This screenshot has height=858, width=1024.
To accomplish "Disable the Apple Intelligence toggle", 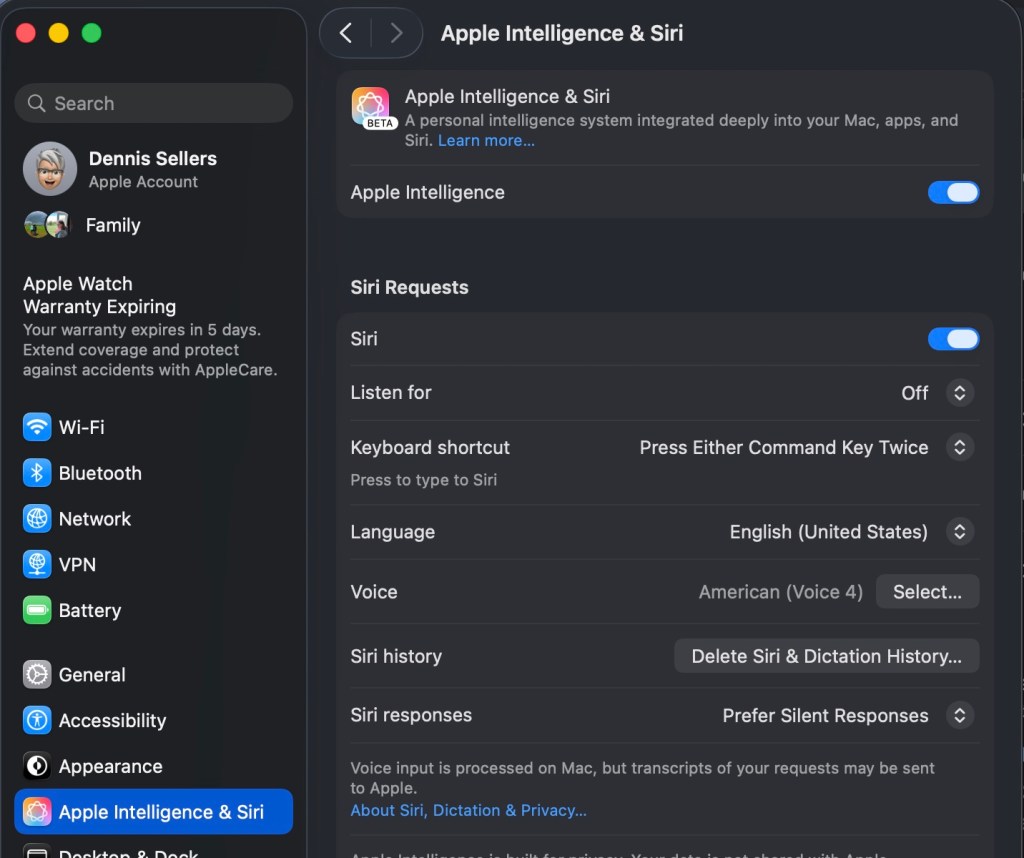I will coord(953,193).
